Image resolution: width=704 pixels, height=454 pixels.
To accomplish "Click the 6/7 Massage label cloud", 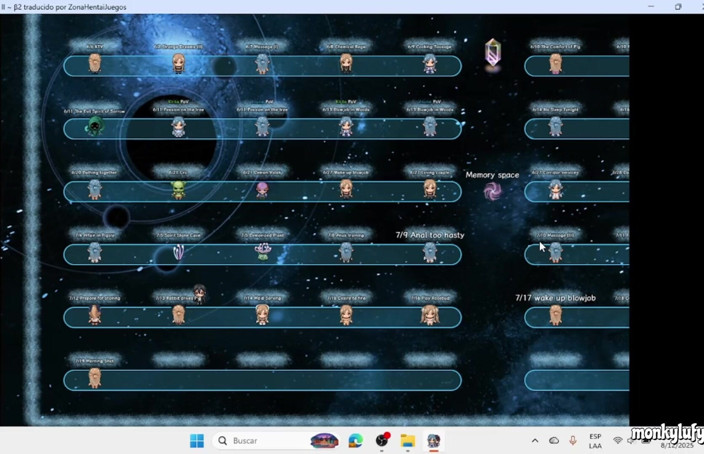I will [262, 46].
